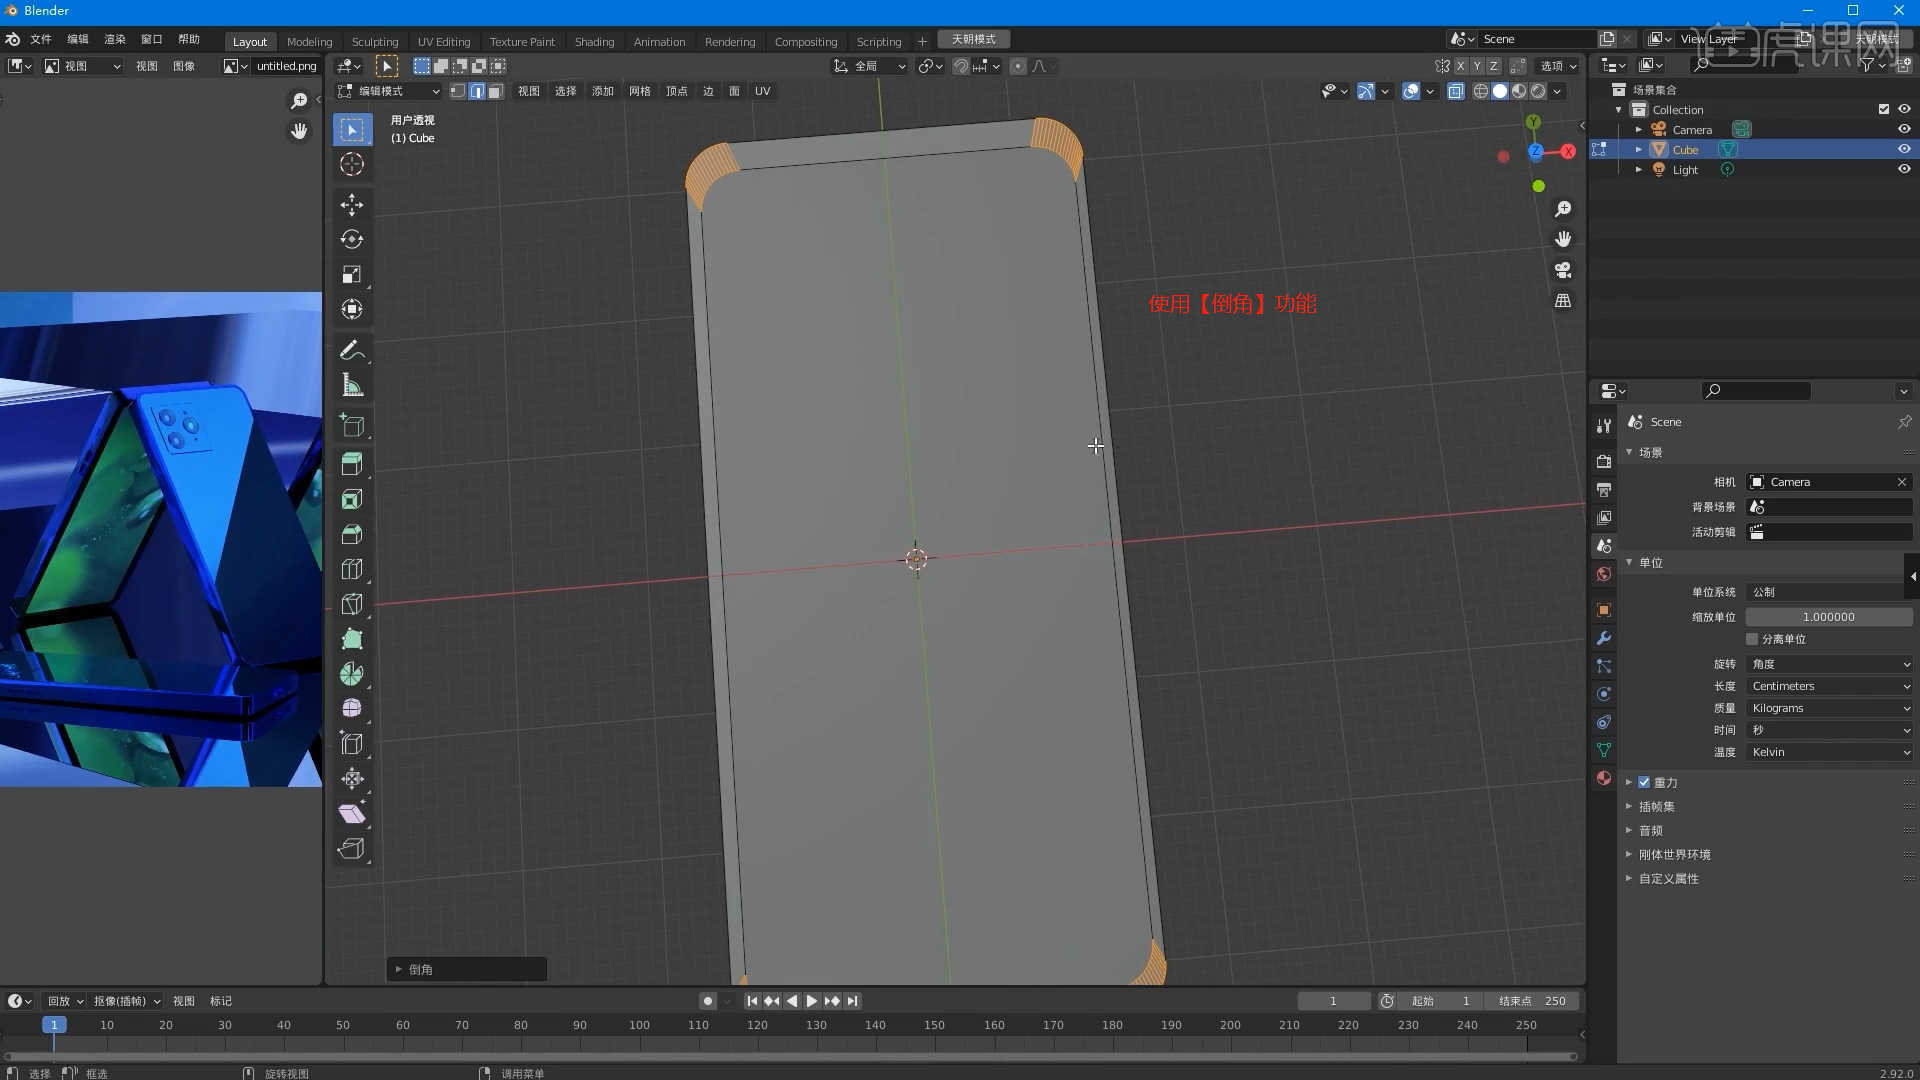This screenshot has width=1920, height=1080.
Task: Open the 长度 Centimeters dropdown
Action: (1829, 686)
